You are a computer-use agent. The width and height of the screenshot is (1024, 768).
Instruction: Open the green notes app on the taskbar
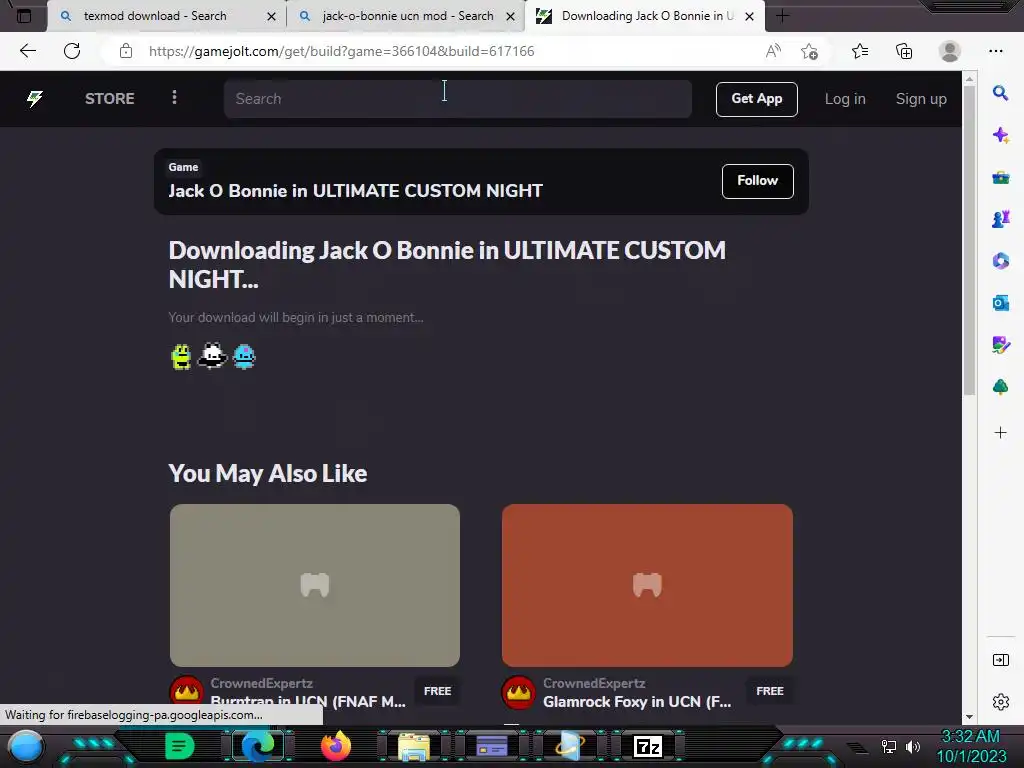(180, 746)
